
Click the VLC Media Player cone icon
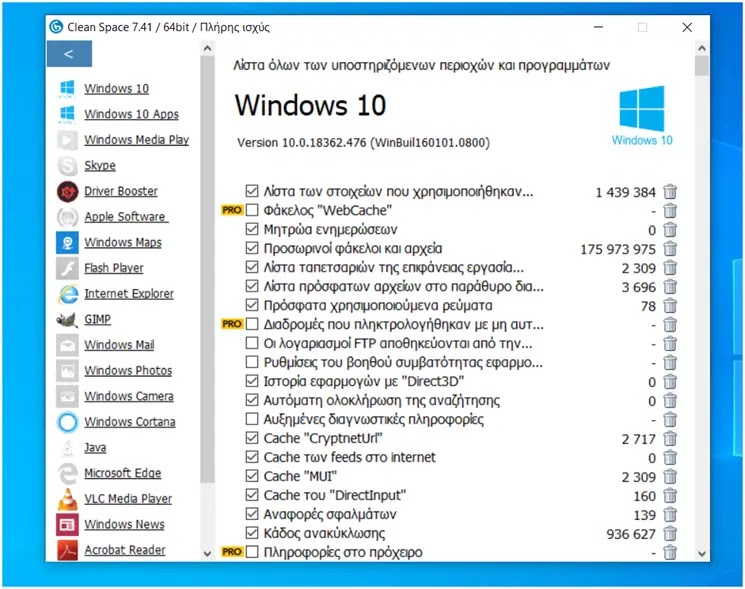[67, 499]
